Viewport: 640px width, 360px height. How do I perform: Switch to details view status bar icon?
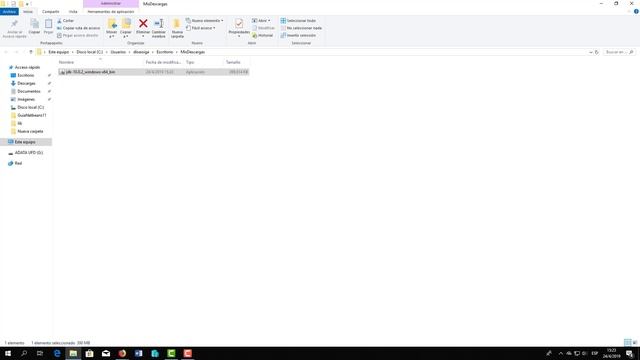tap(627, 342)
